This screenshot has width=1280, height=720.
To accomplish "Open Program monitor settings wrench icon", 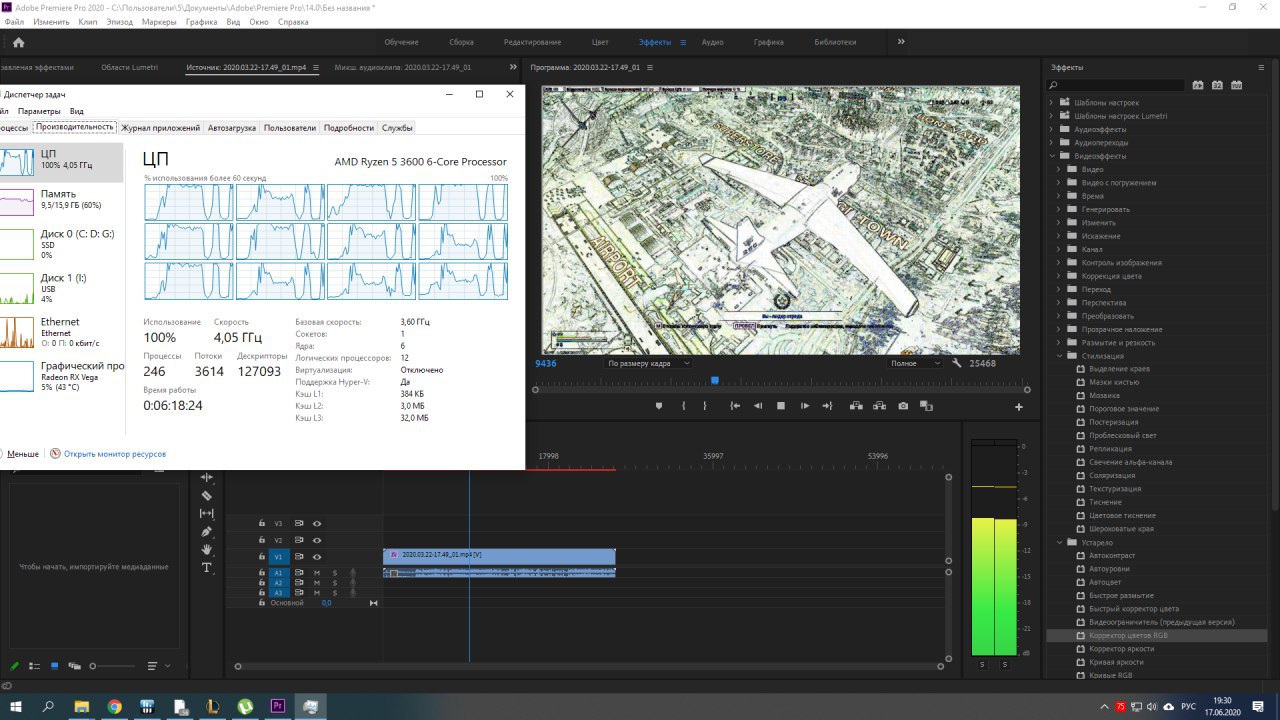I will pos(957,363).
